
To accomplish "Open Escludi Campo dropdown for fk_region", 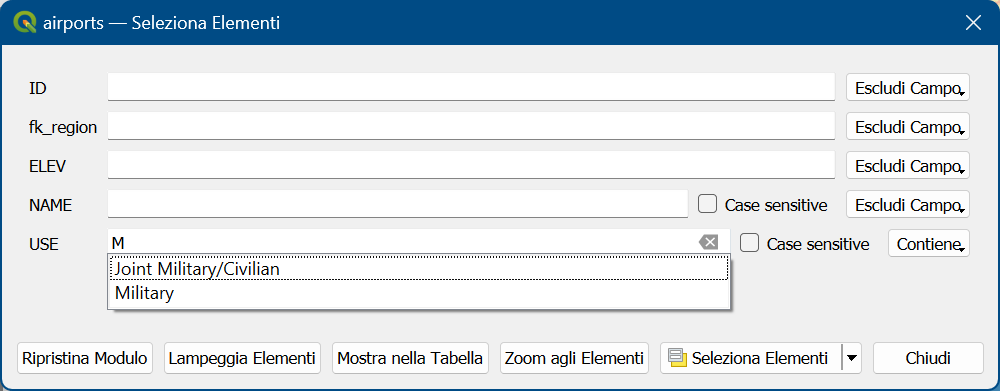I will [908, 126].
